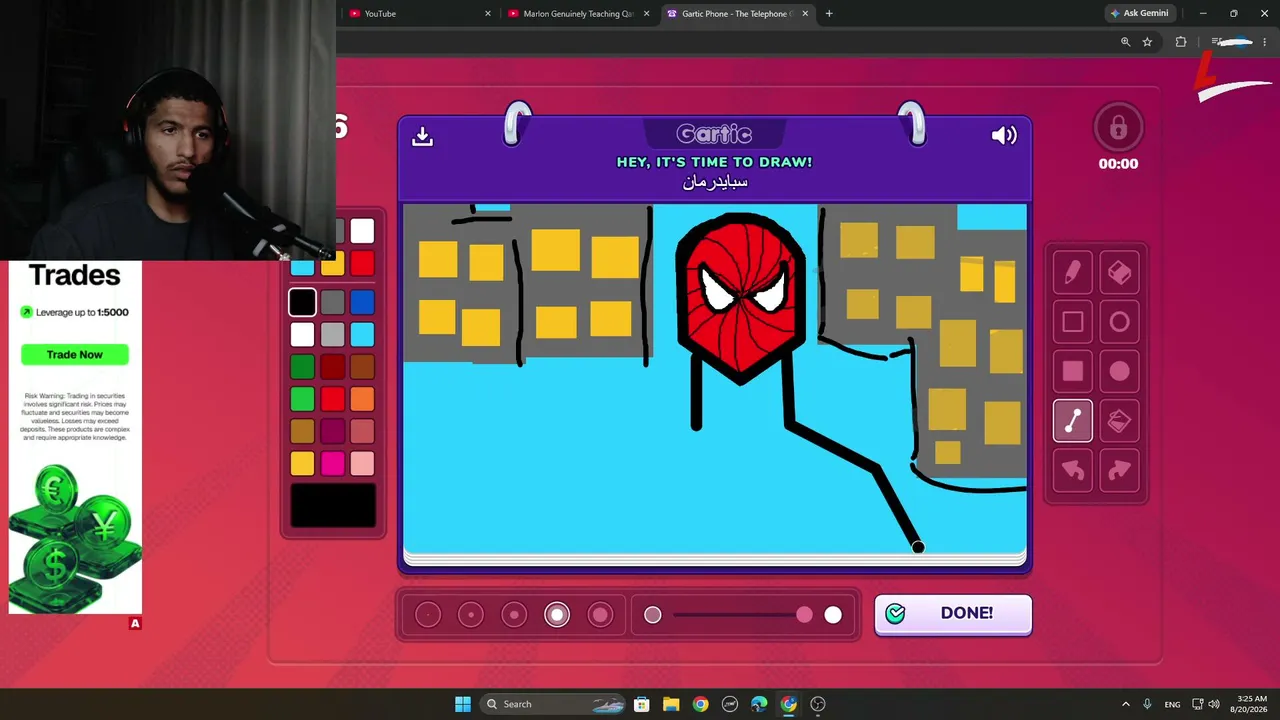The height and width of the screenshot is (720, 1280).
Task: Close the Gartic Phone tab
Action: [805, 14]
